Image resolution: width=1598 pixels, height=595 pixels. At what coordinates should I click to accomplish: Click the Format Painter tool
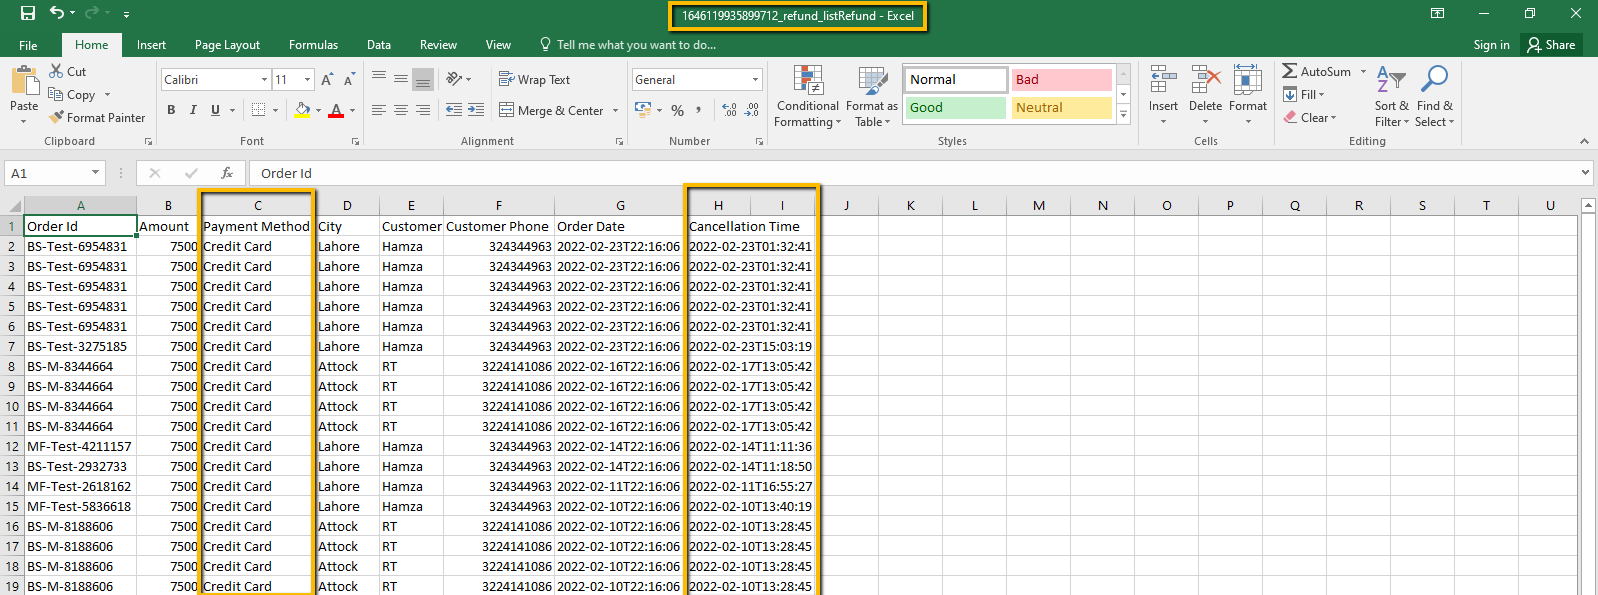click(97, 118)
